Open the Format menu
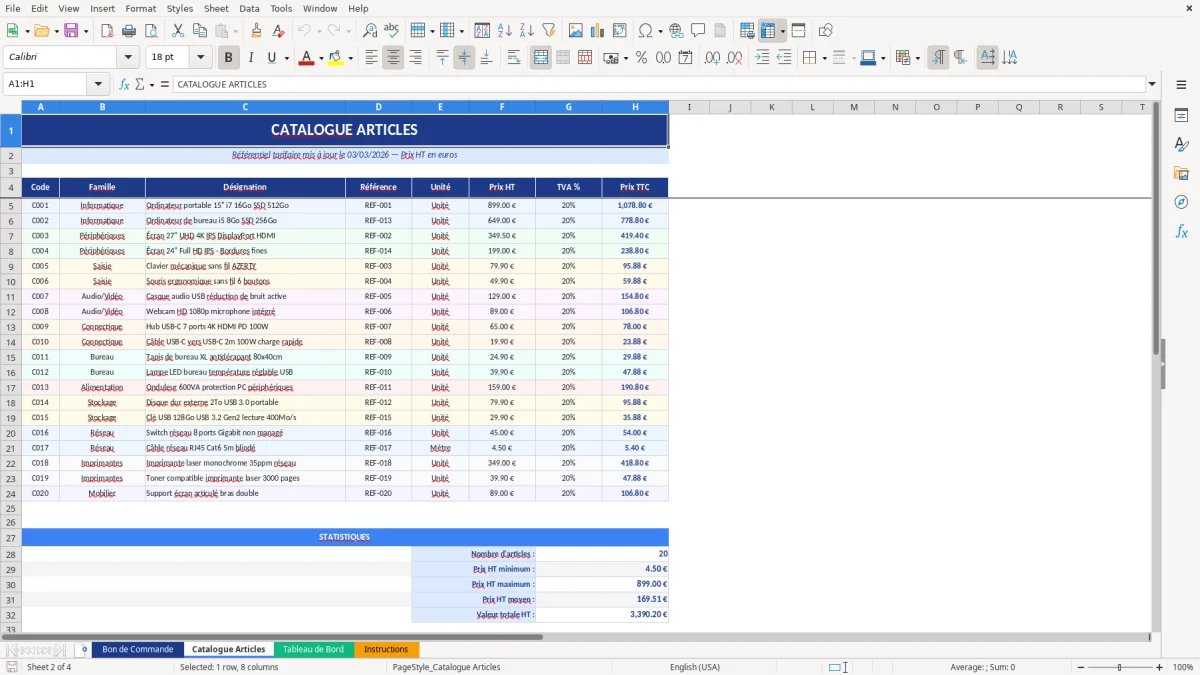Screen dimensions: 1200x675 click(140, 8)
